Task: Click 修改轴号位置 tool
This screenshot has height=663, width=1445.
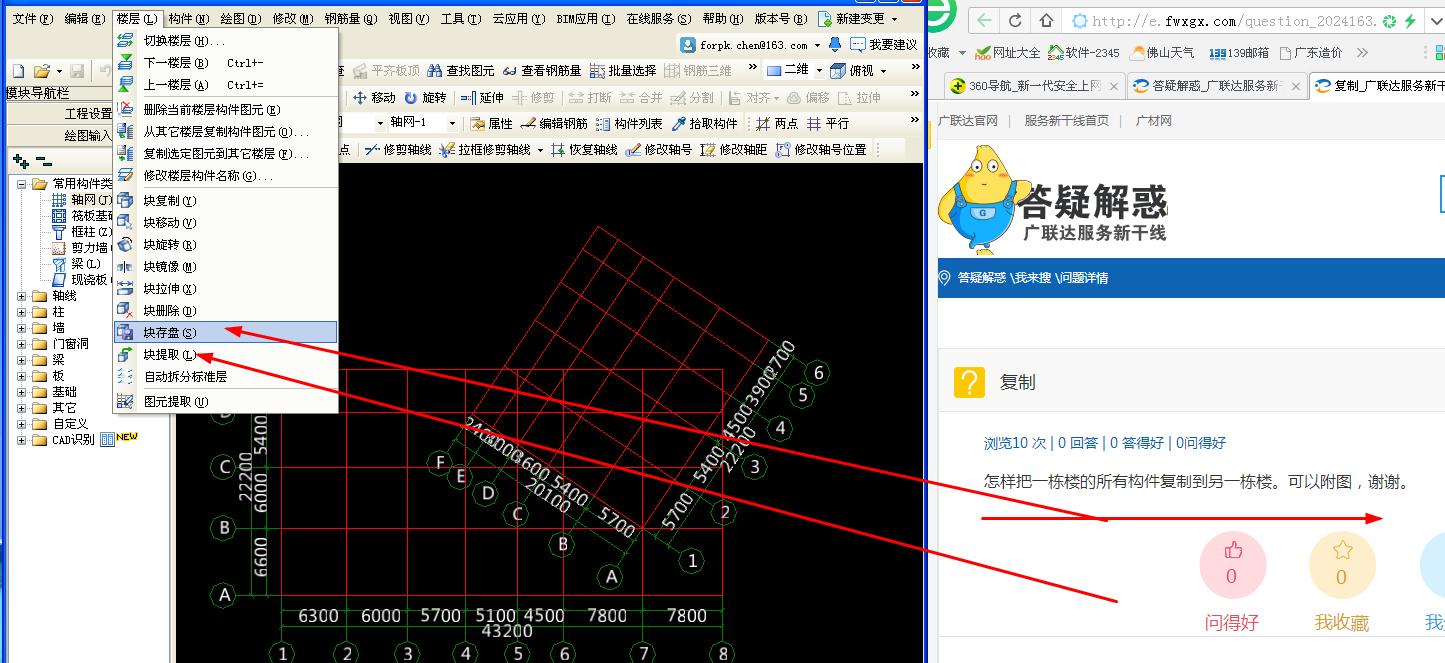Action: click(821, 149)
